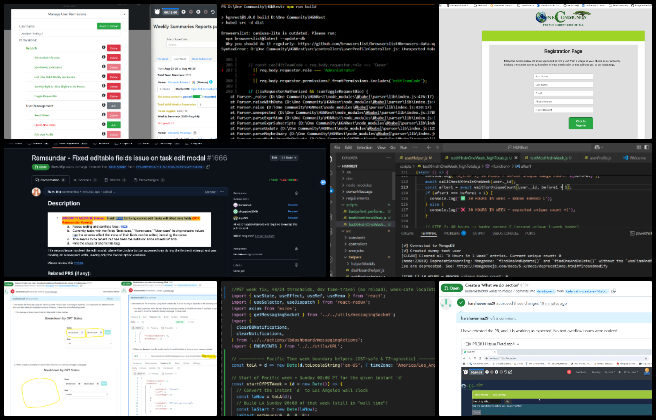Open Reviewers gear icon in PR sidebar

(297, 193)
